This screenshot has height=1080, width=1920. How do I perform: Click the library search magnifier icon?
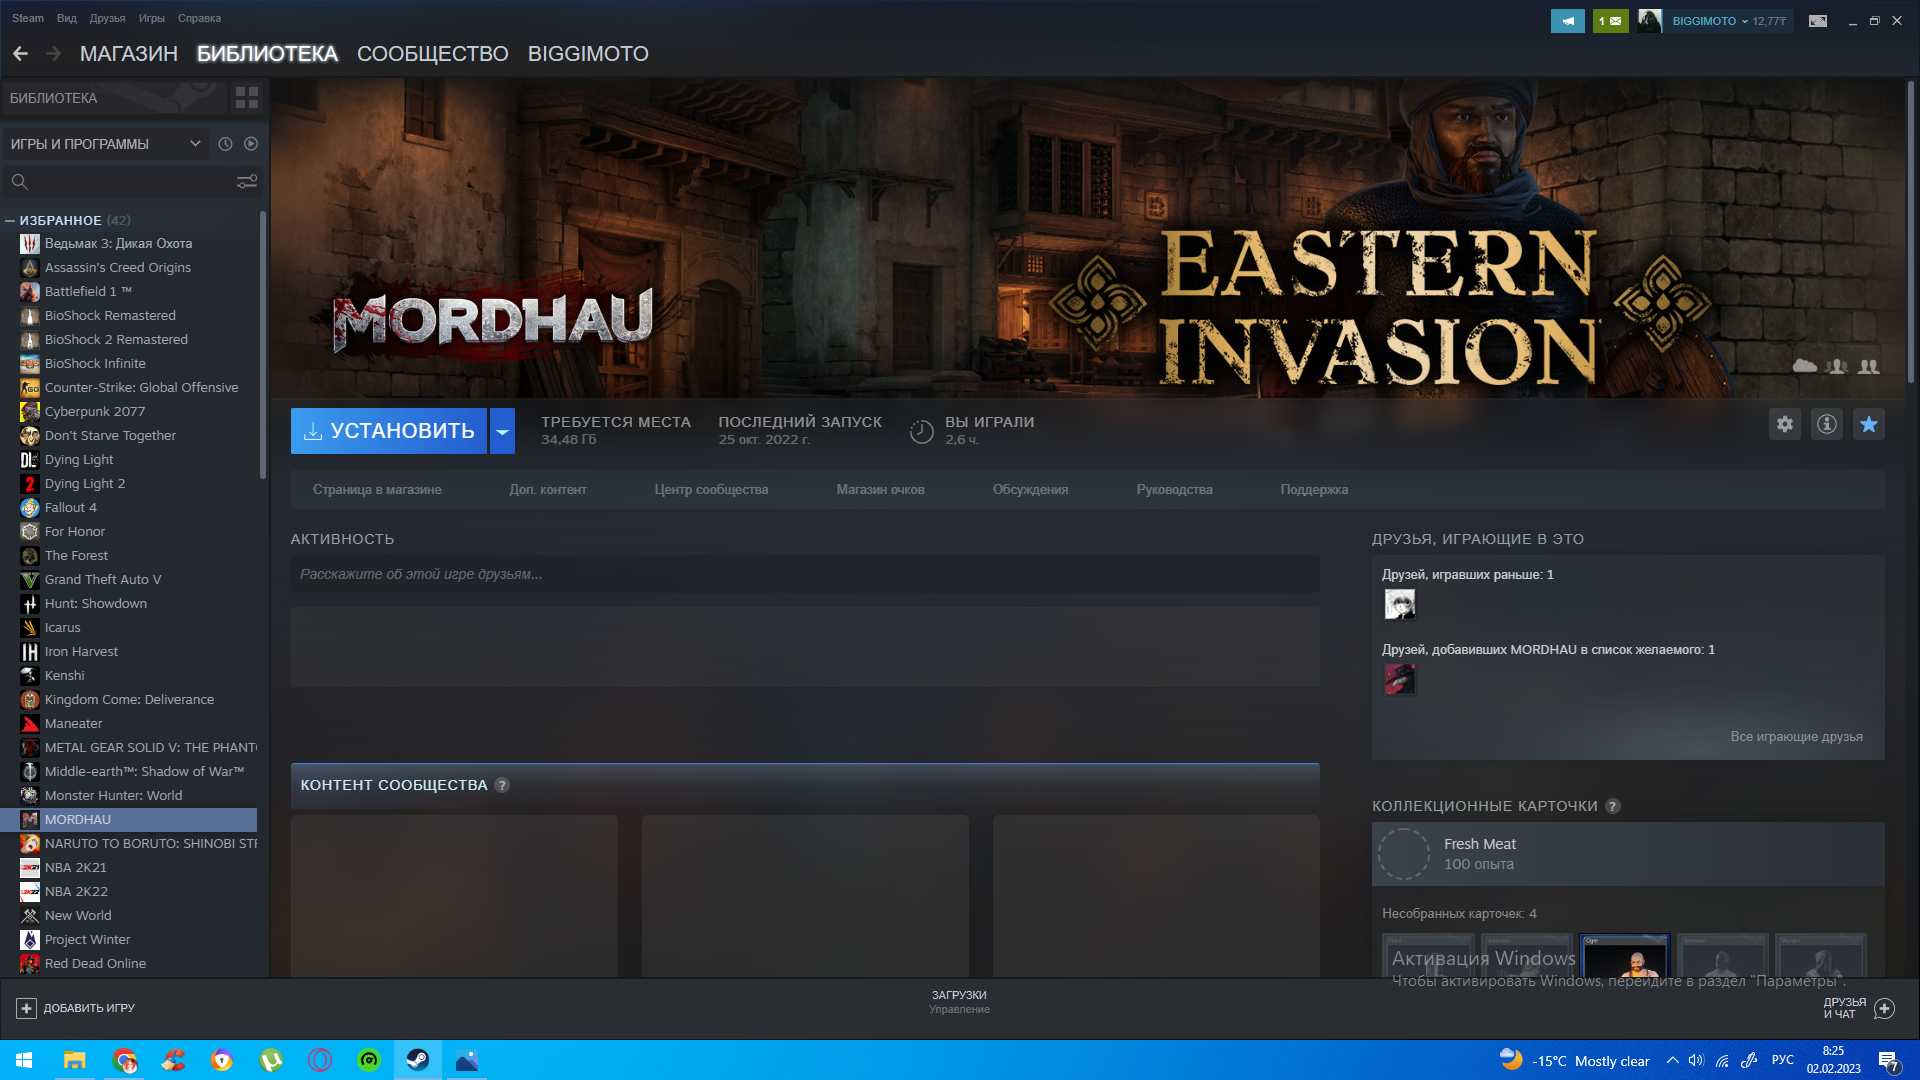pos(19,182)
